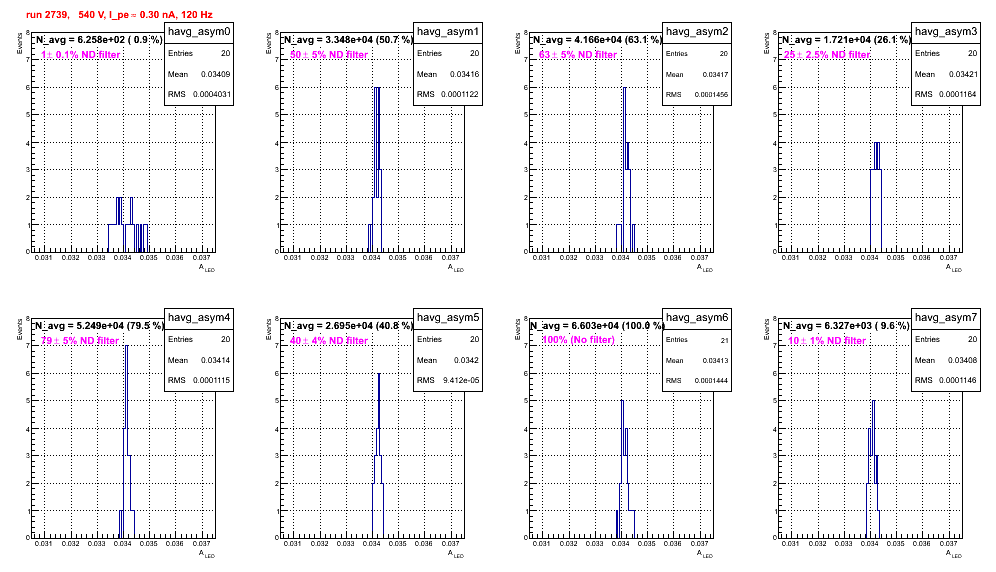Click the N_avg = 6.603e+04 label
The height and width of the screenshot is (572, 996).
[x=597, y=325]
